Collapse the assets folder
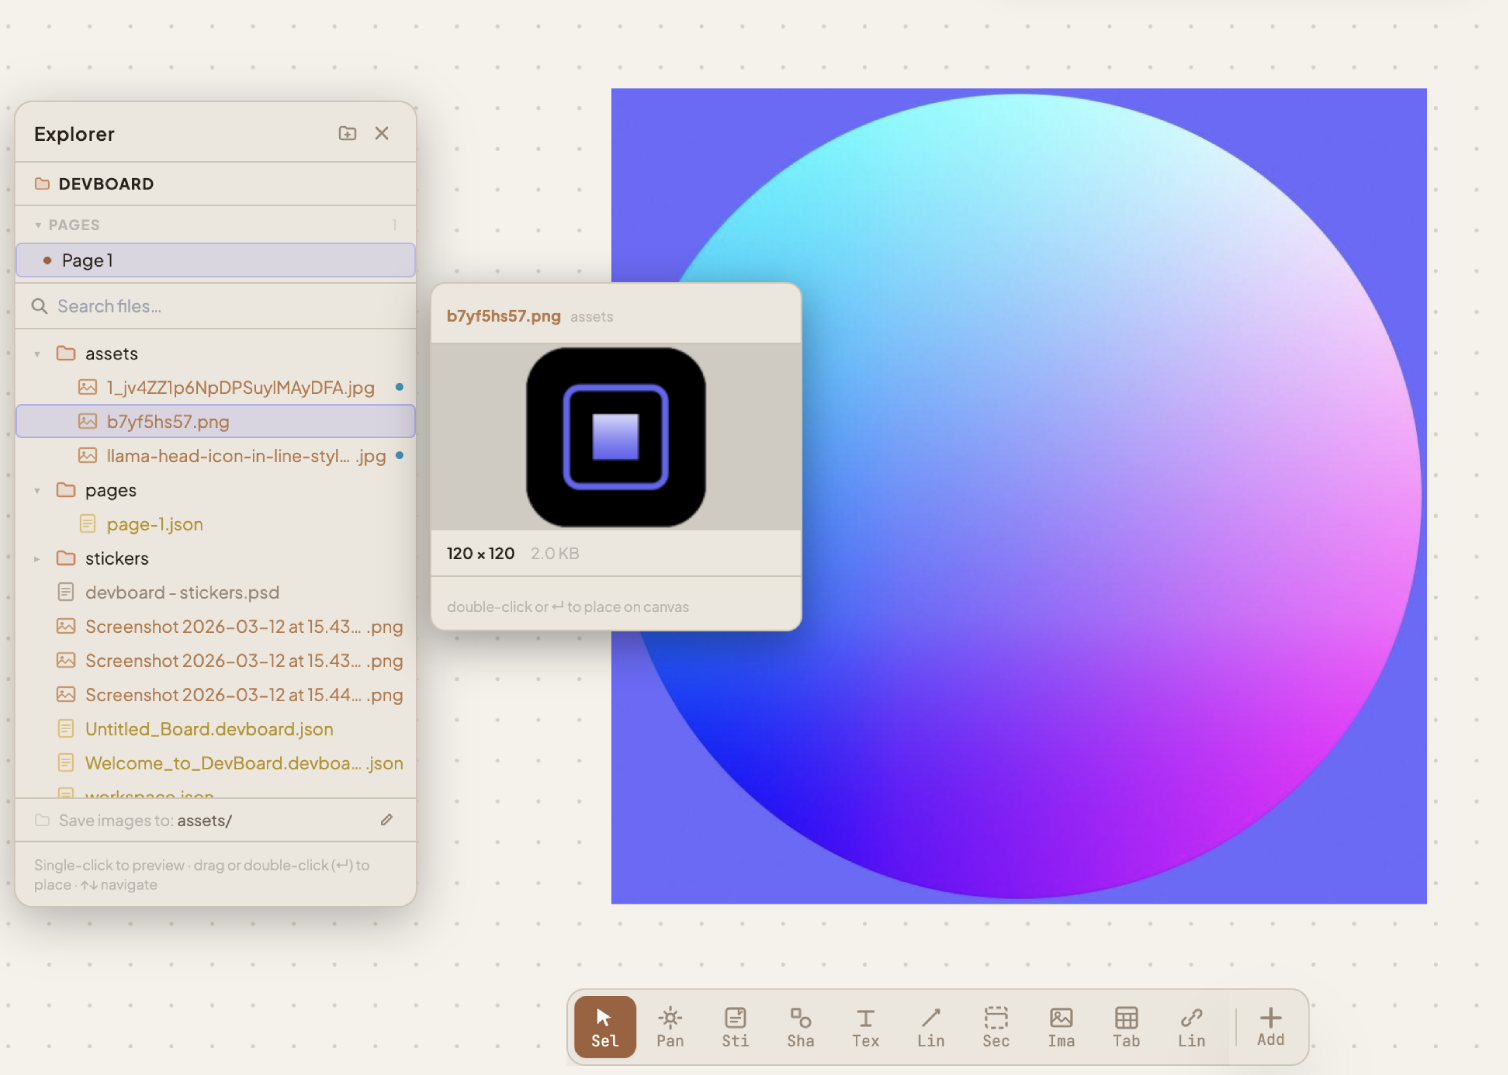The image size is (1508, 1075). point(37,353)
